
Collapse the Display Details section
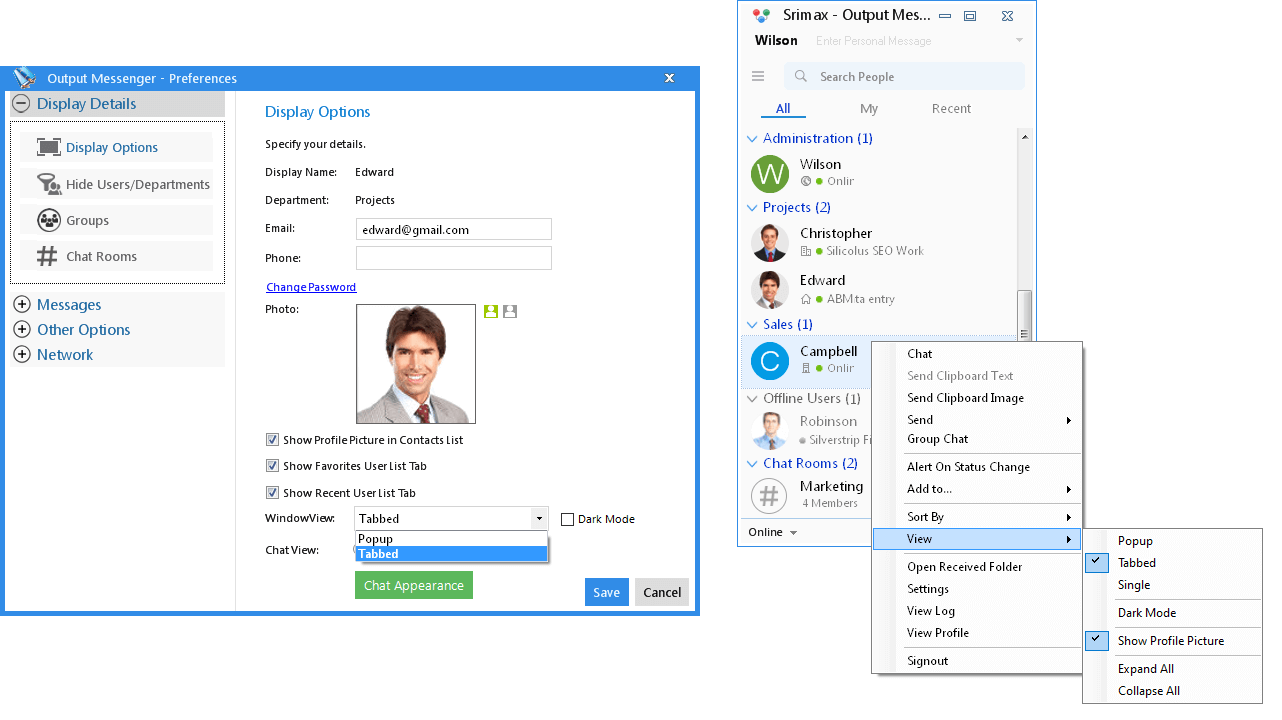click(21, 104)
